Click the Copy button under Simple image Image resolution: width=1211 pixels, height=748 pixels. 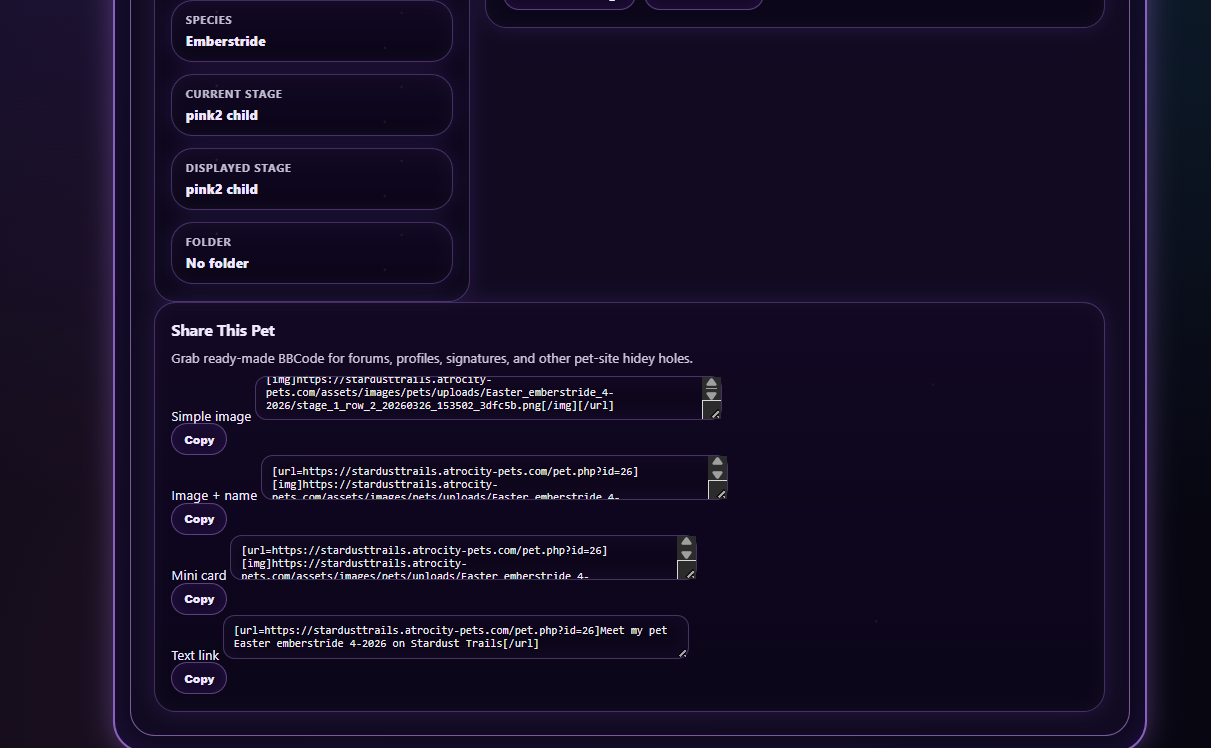coord(199,440)
